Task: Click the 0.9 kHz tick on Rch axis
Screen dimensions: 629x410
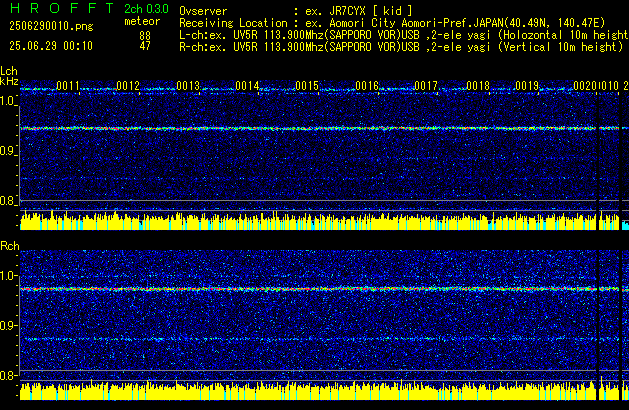Action: point(9,325)
